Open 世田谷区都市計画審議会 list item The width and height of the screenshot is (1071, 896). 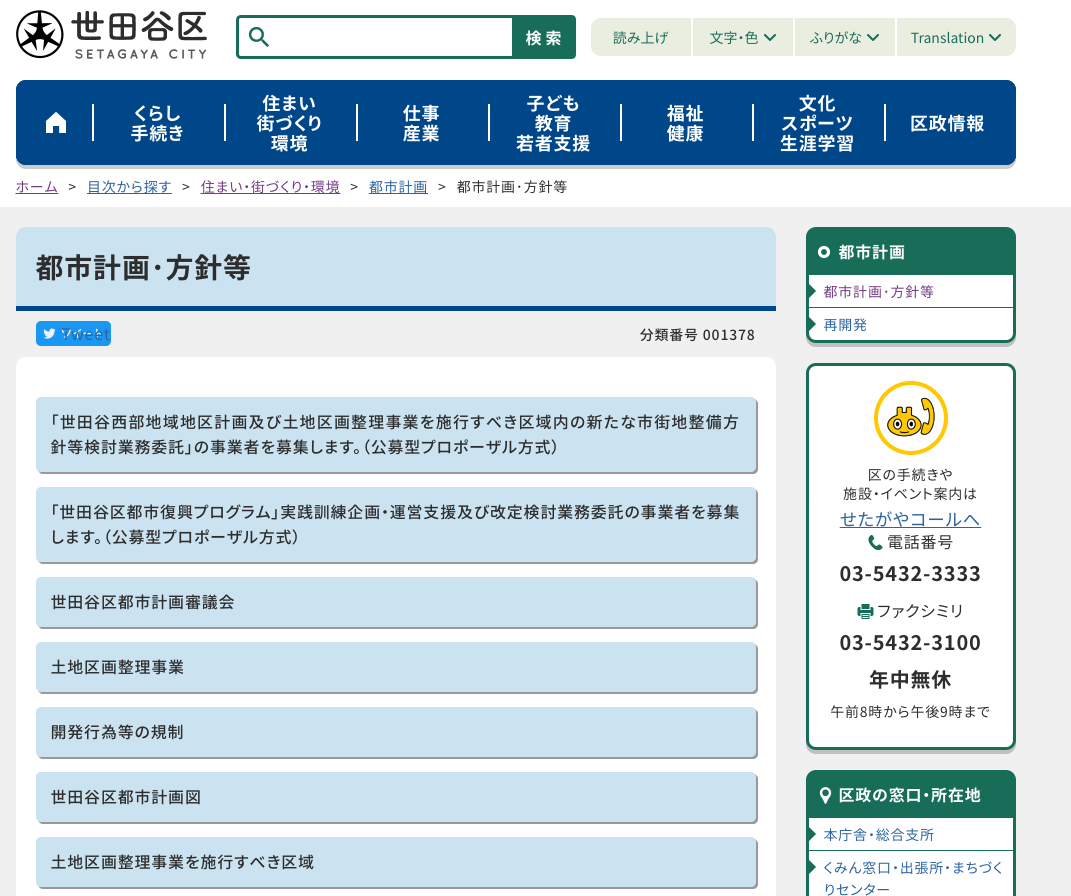396,602
